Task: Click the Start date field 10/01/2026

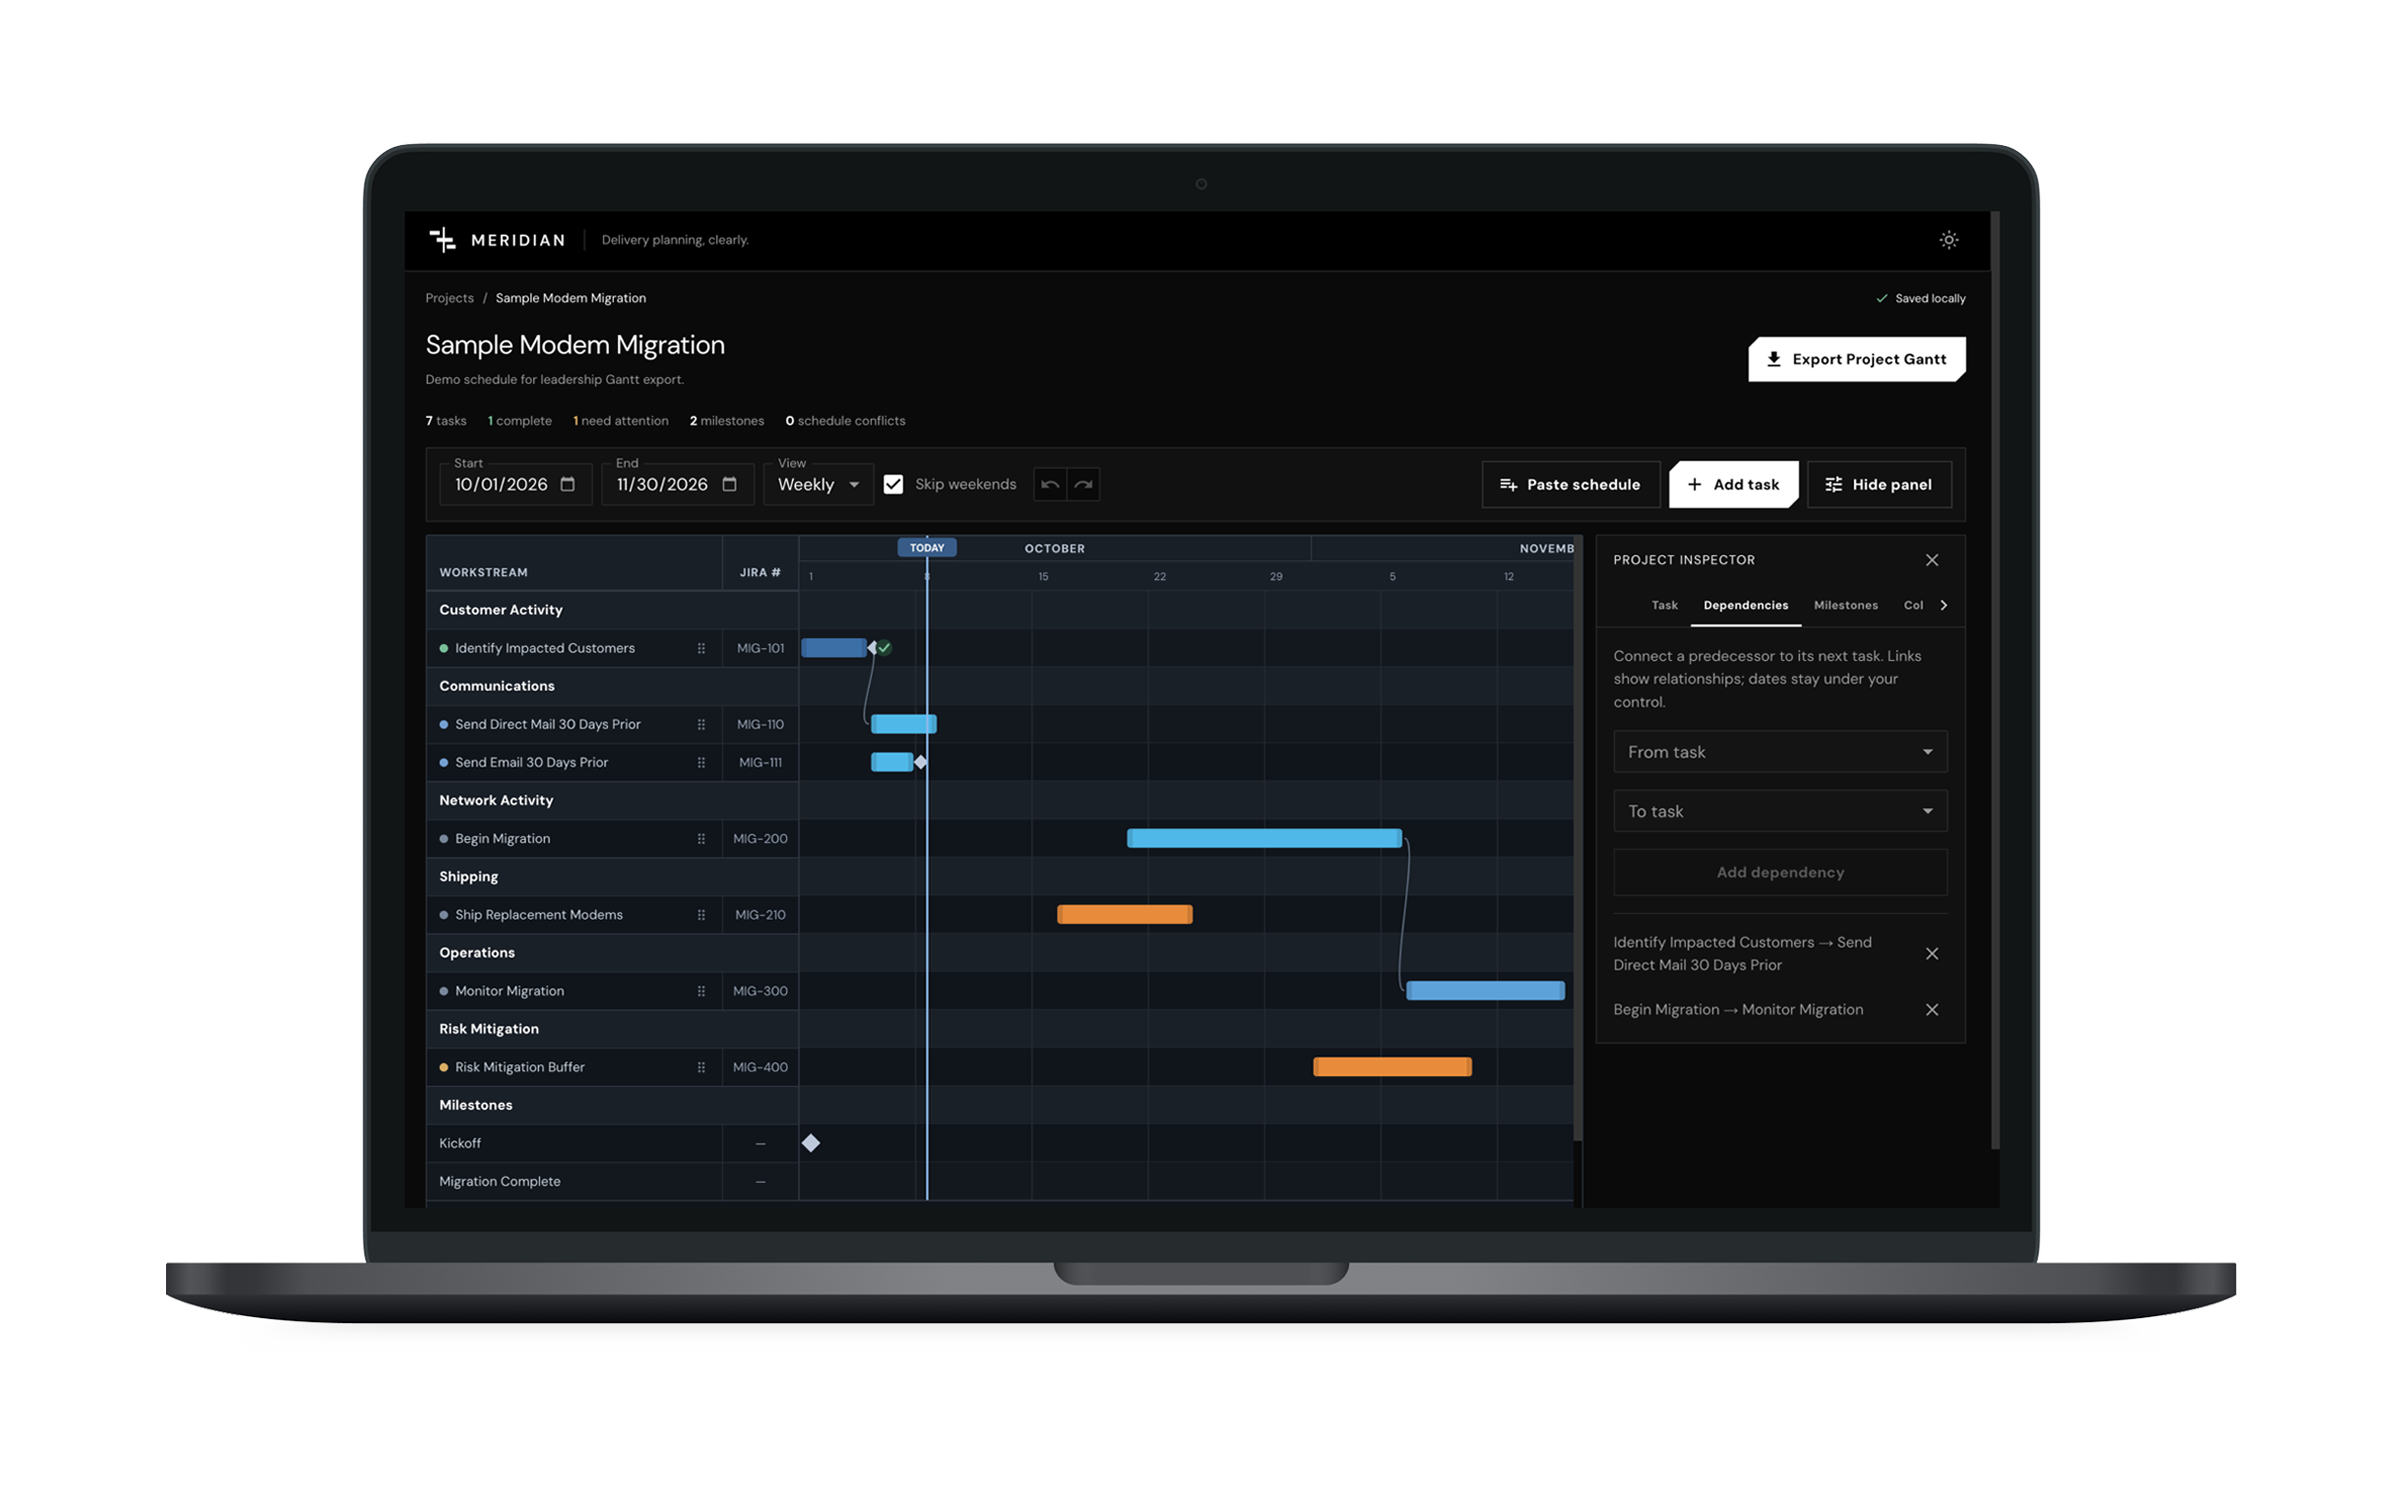Action: click(x=515, y=484)
